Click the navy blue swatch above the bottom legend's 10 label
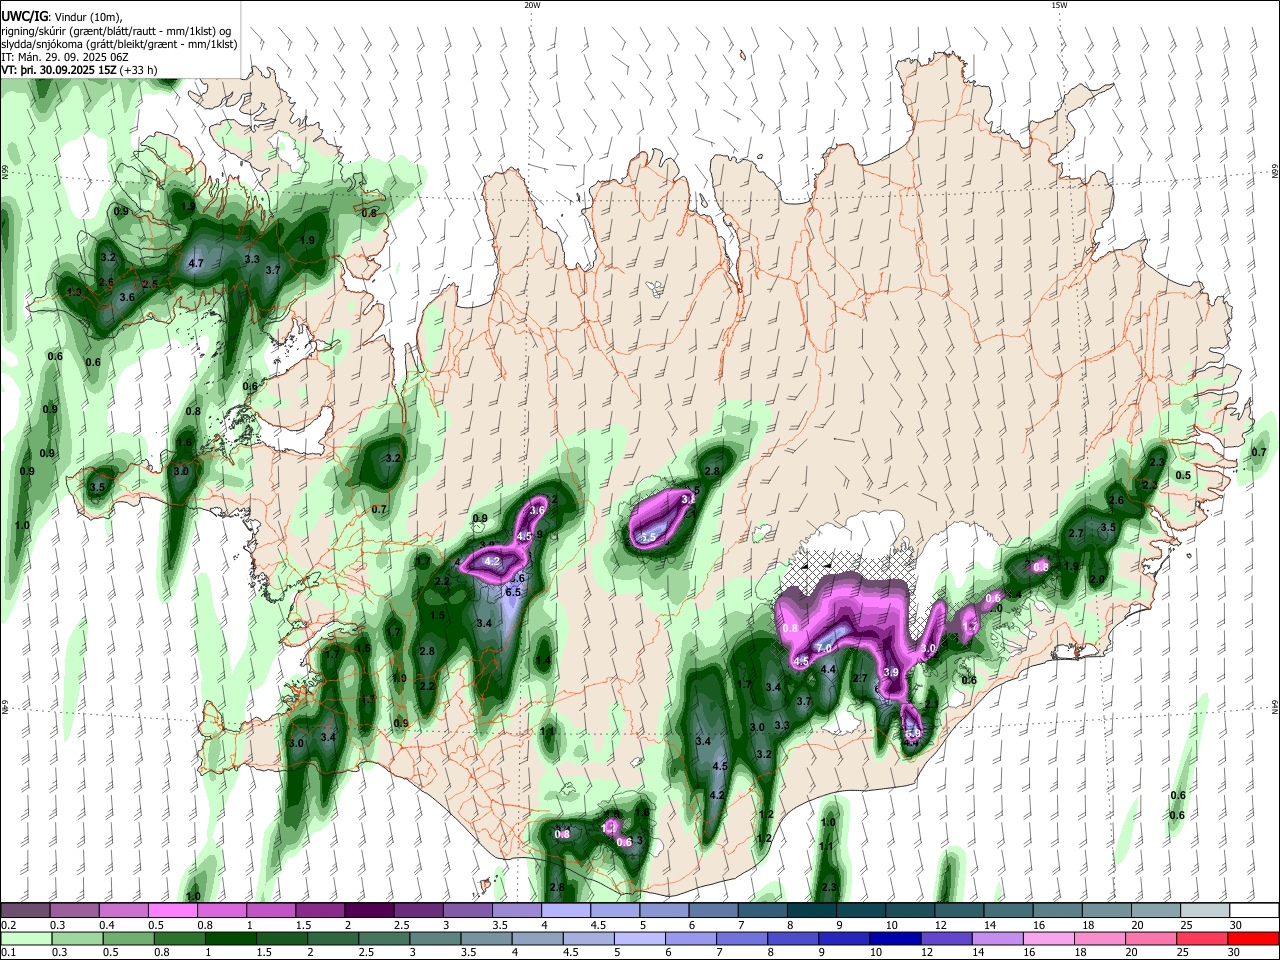The image size is (1280, 960). click(x=895, y=938)
